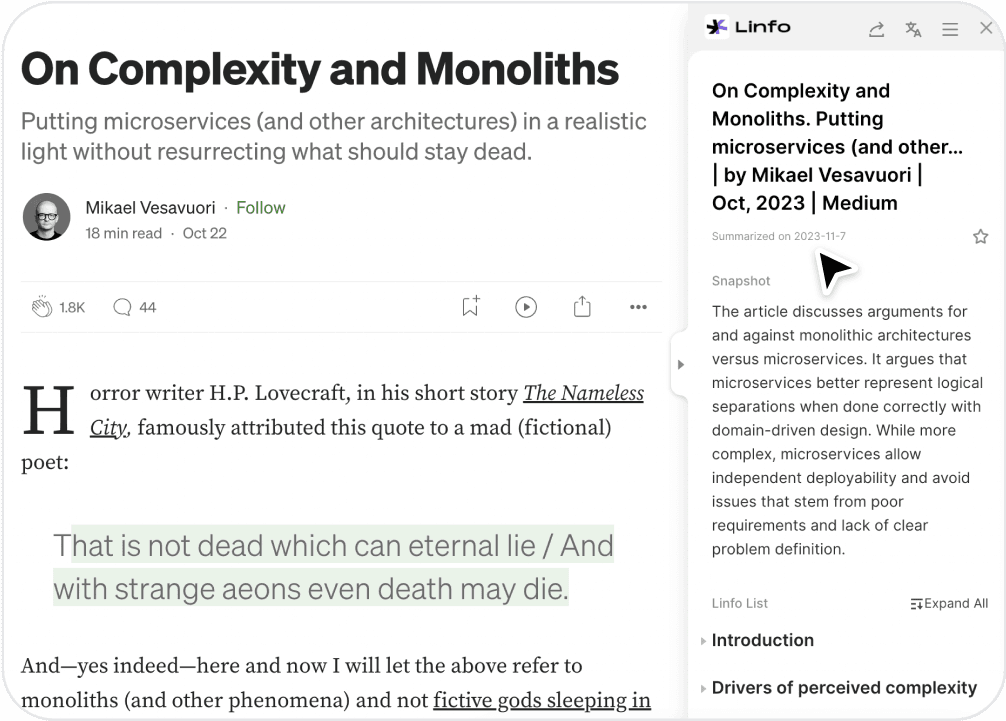Viewport: 1006px width, 721px height.
Task: Open the Linfo hamburger menu
Action: click(950, 29)
